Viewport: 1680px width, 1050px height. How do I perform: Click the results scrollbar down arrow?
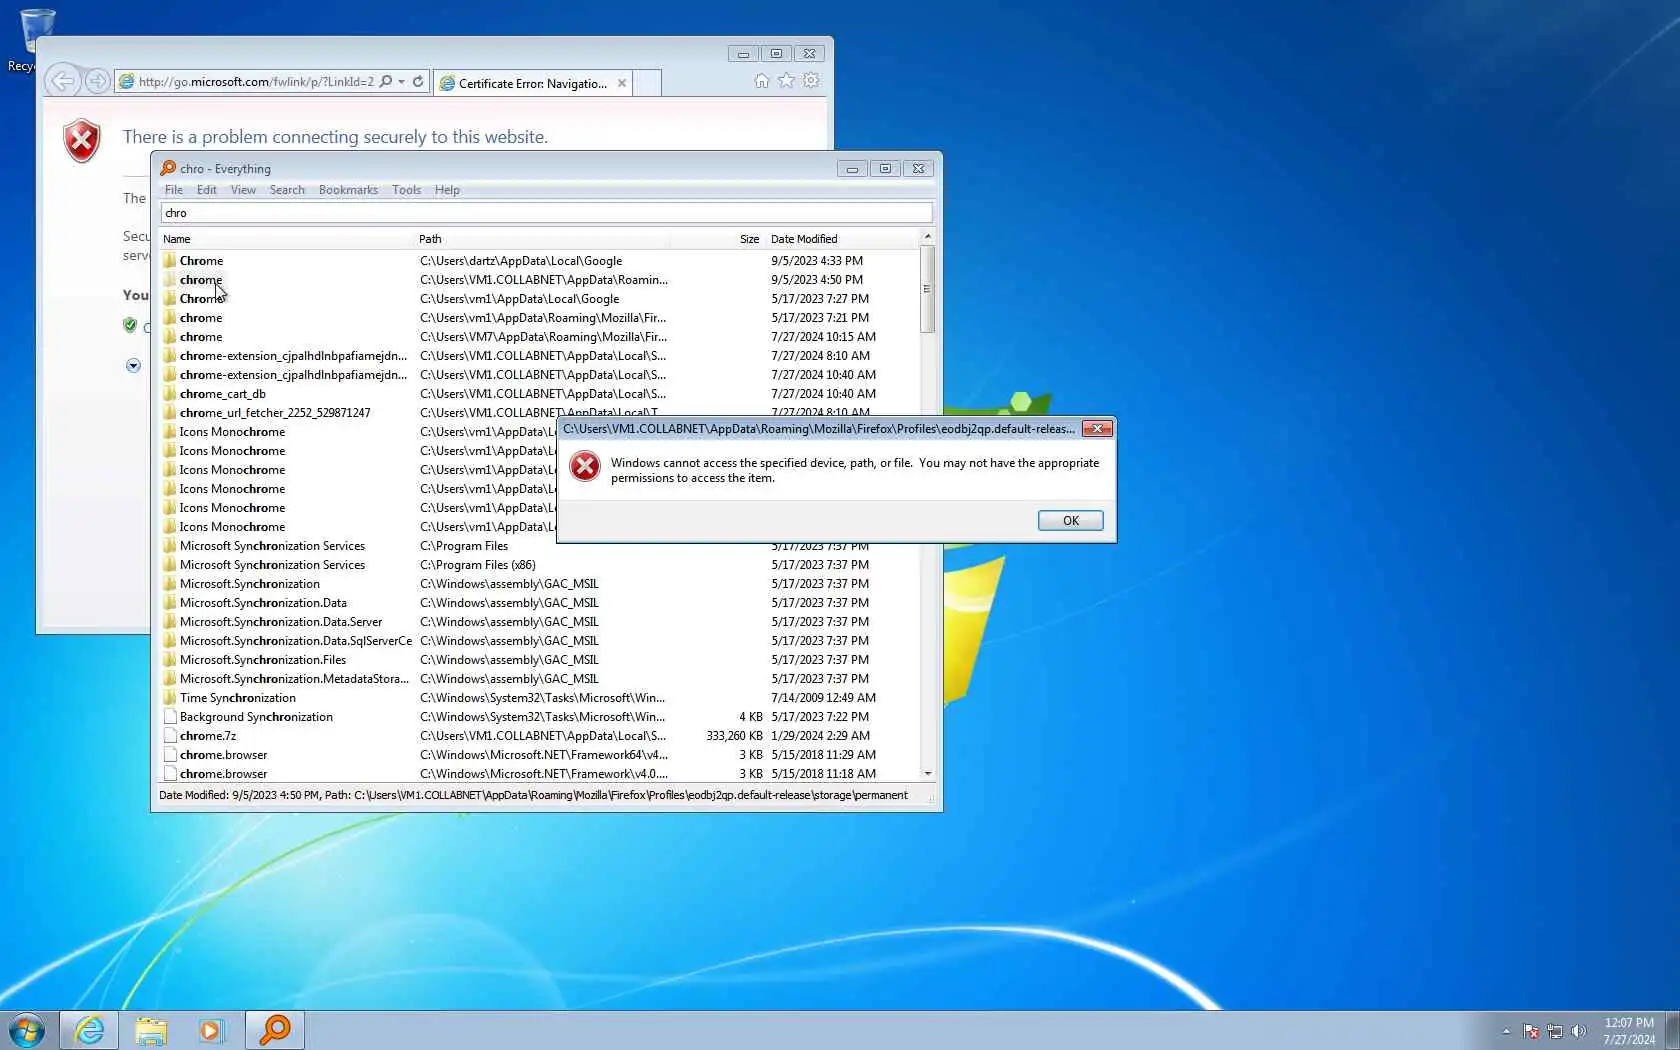coord(927,774)
